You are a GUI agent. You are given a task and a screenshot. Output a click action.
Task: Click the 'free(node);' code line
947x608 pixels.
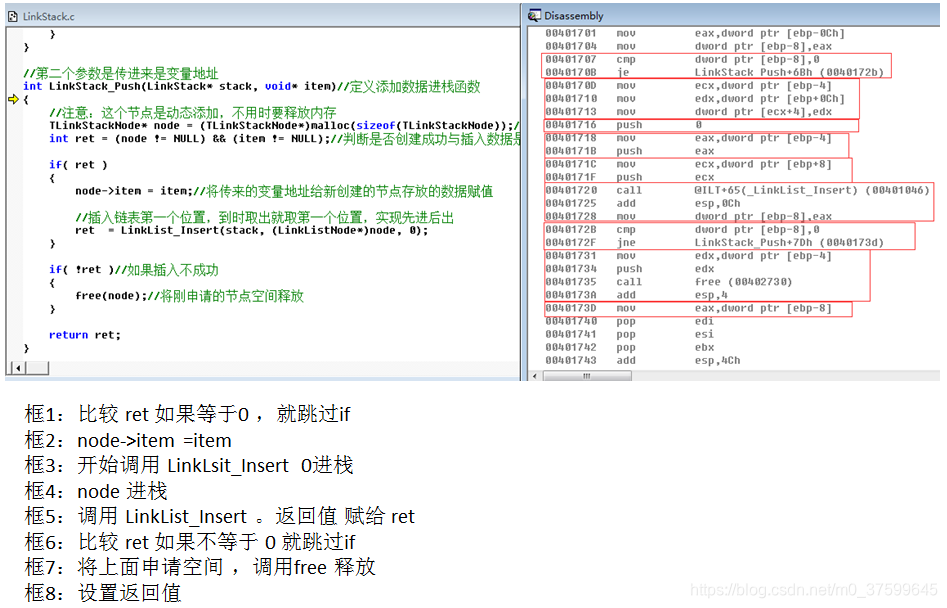(x=189, y=296)
